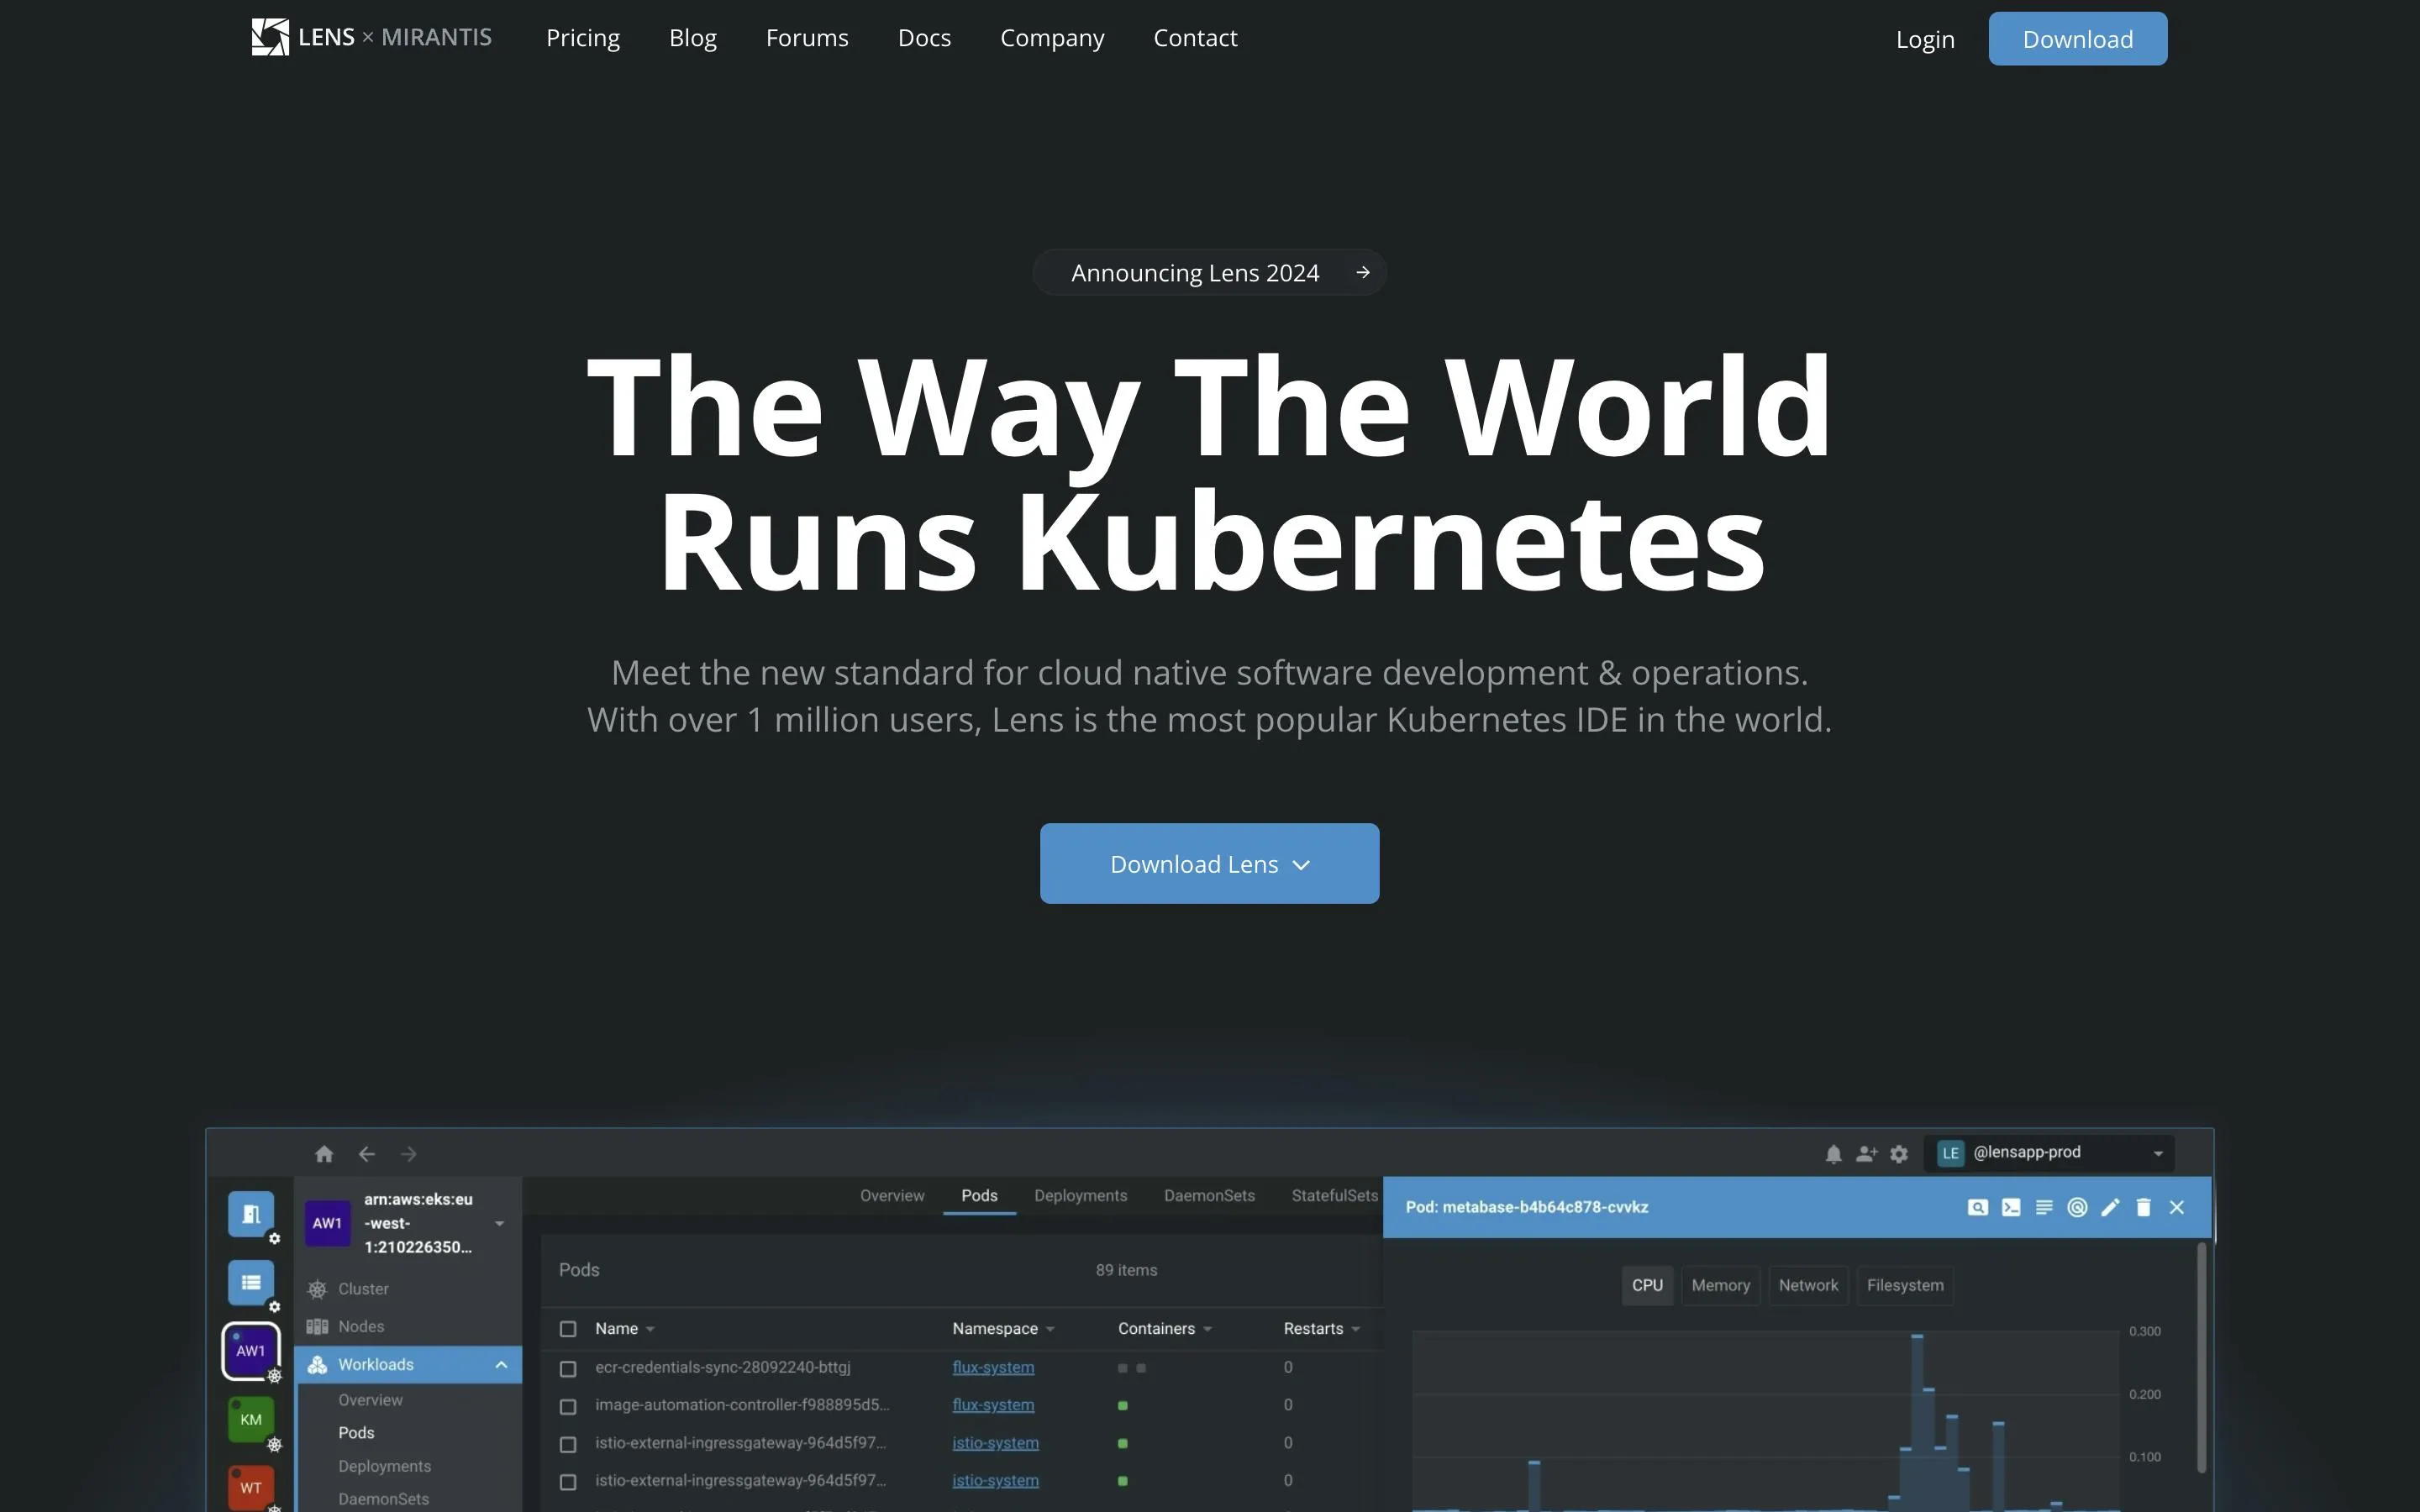Click the pod logs lines icon
Viewport: 2420px width, 1512px height.
click(x=2044, y=1207)
